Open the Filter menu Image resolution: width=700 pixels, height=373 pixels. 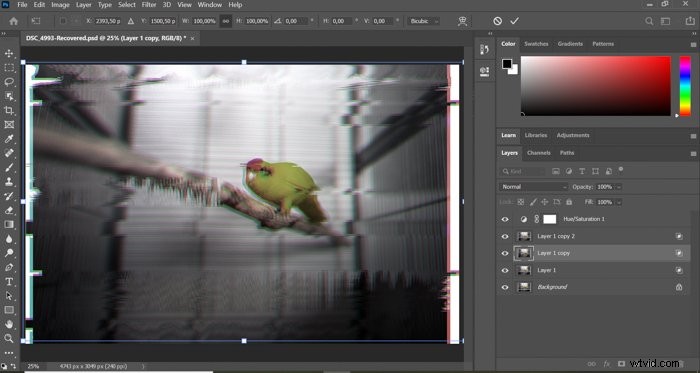coord(149,5)
